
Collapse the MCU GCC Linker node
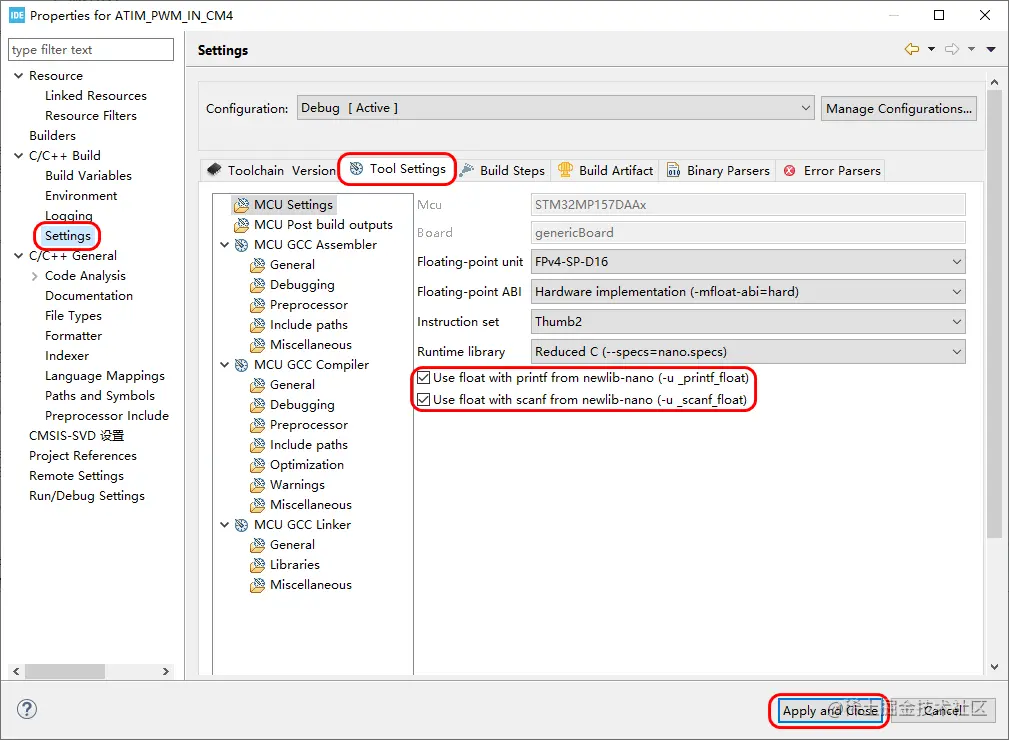coord(225,525)
